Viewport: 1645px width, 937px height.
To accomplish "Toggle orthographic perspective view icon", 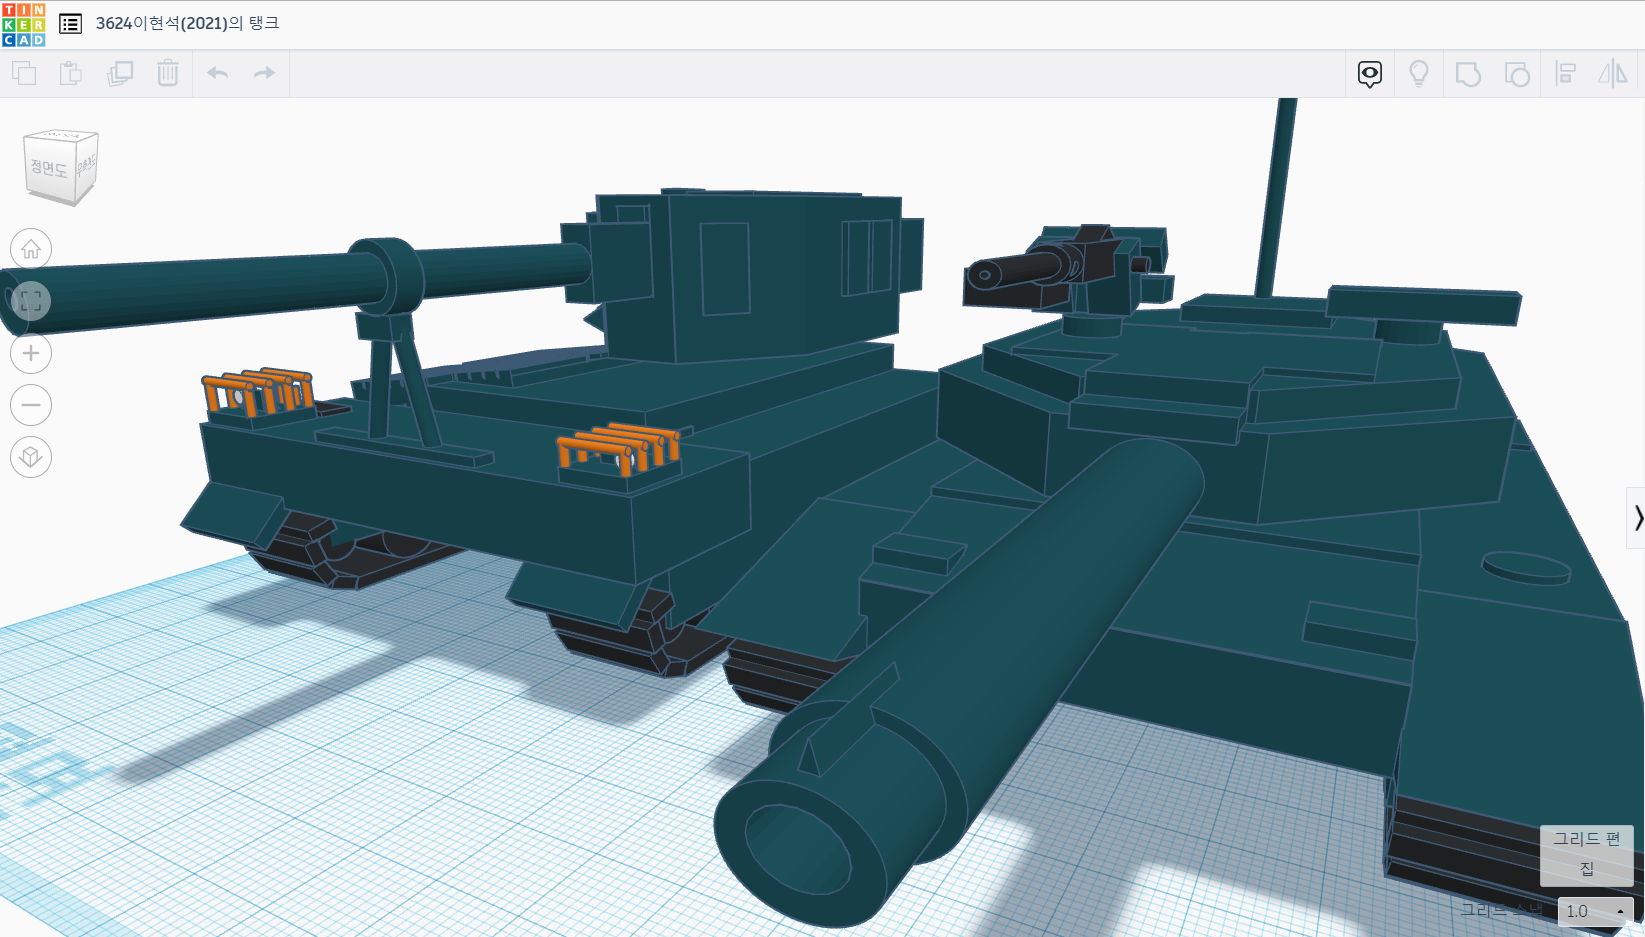I will point(31,457).
